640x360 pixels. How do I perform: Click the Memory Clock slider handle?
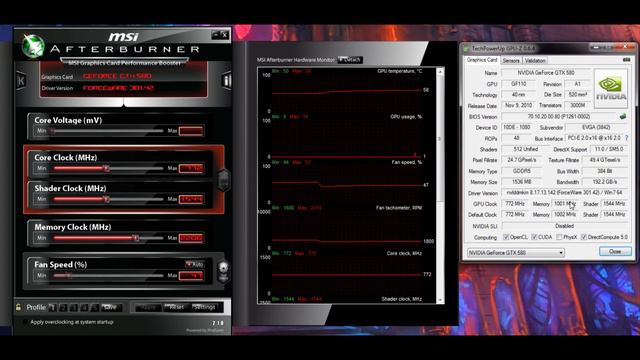136,238
